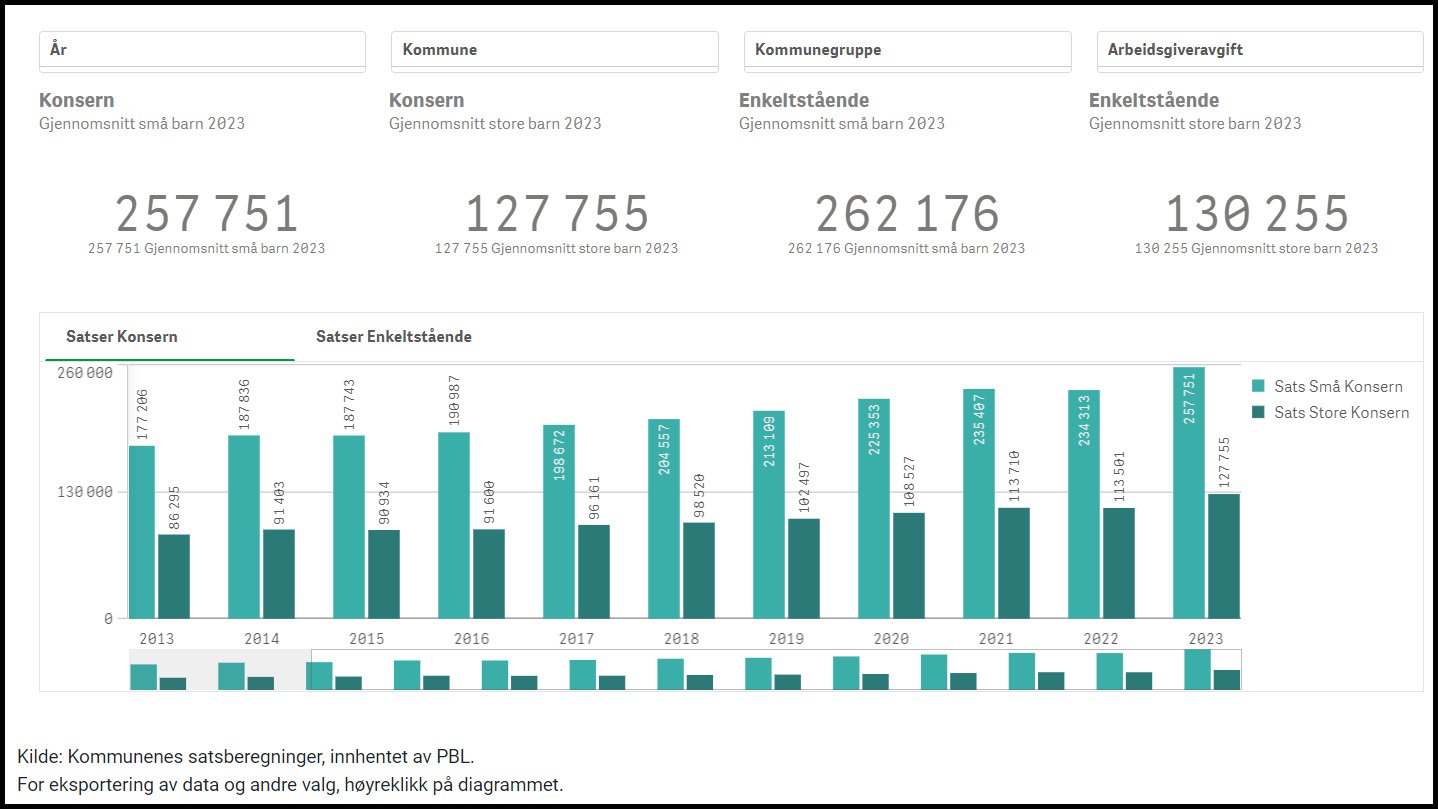This screenshot has height=809, width=1438.
Task: Click the greyed left area of mini chart
Action: (220, 669)
